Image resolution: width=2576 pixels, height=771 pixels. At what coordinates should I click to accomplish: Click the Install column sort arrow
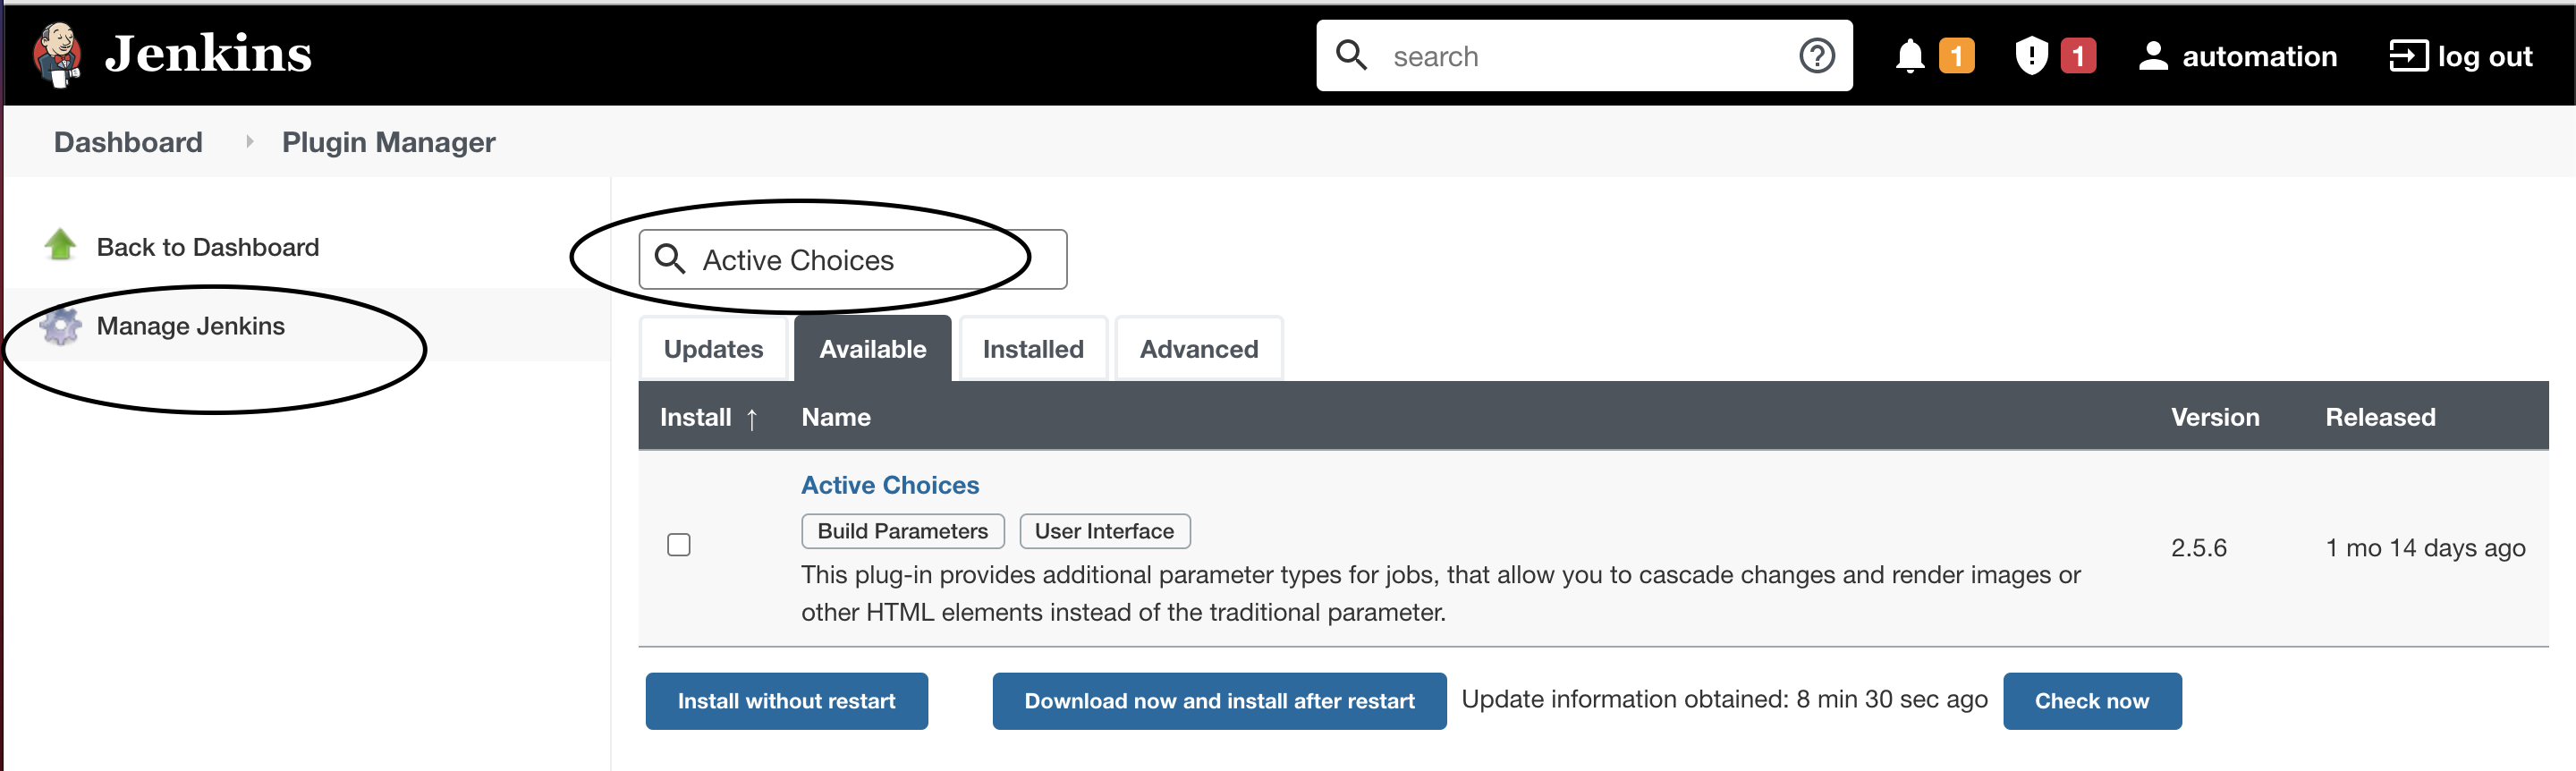point(754,418)
